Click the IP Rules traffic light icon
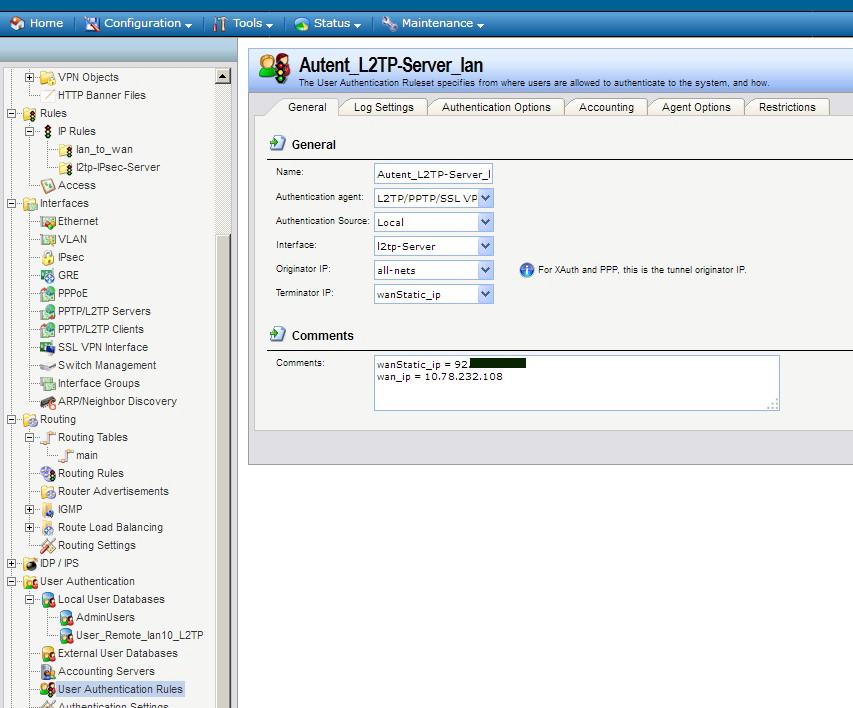The width and height of the screenshot is (853, 708). pyautogui.click(x=48, y=132)
